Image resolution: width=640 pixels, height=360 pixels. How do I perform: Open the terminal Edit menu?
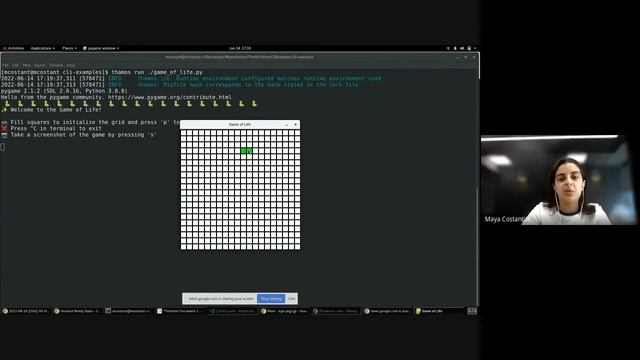pyautogui.click(x=16, y=65)
